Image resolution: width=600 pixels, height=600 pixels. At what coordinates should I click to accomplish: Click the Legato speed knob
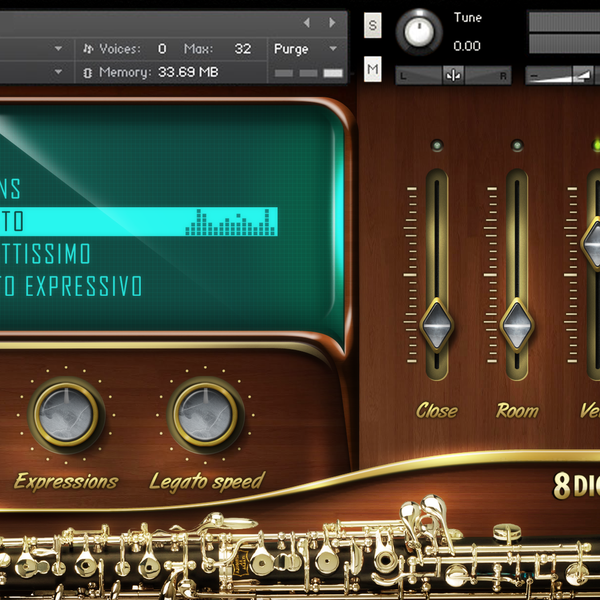point(206,414)
